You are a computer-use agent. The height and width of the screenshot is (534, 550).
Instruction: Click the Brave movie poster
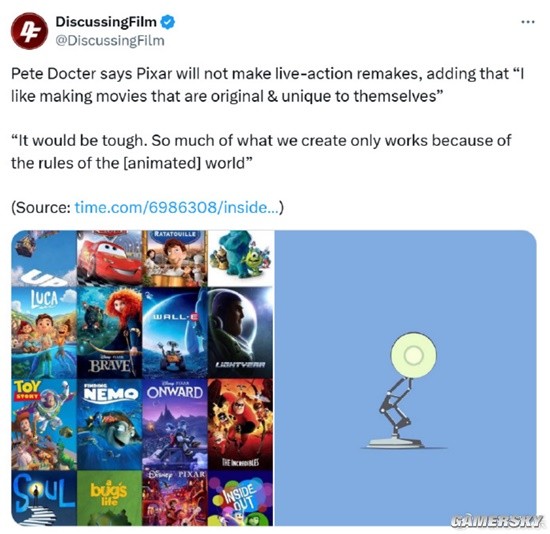tap(109, 333)
